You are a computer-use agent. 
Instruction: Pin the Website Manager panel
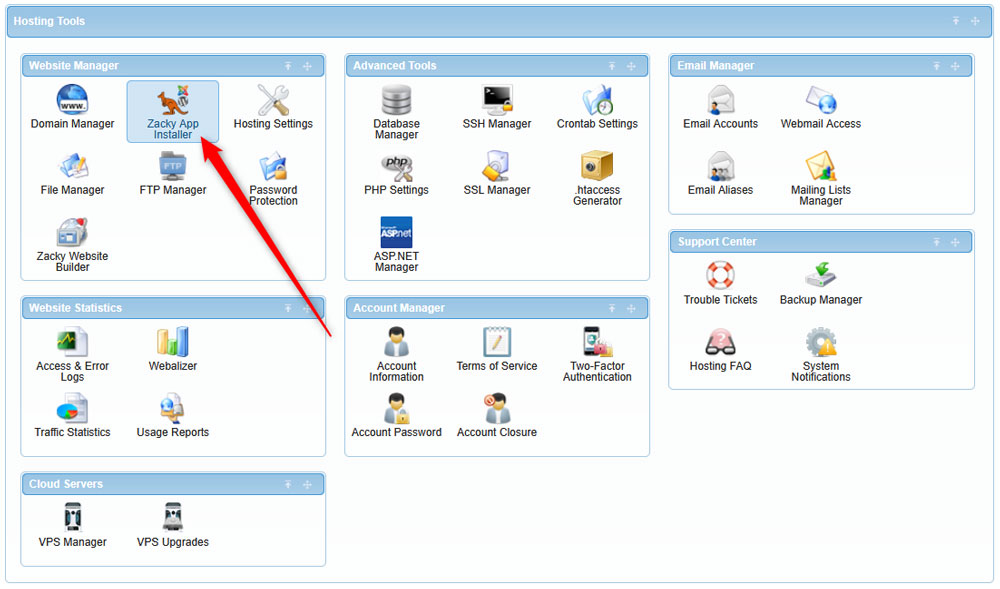pos(288,65)
